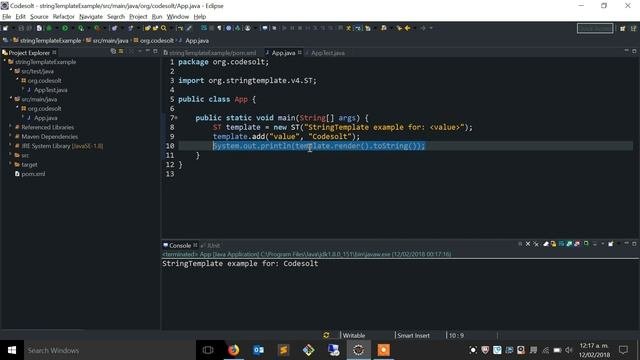Click Remove All Terminated Launches icon in Console
Screen dimensions: 640x360
pos(536,244)
